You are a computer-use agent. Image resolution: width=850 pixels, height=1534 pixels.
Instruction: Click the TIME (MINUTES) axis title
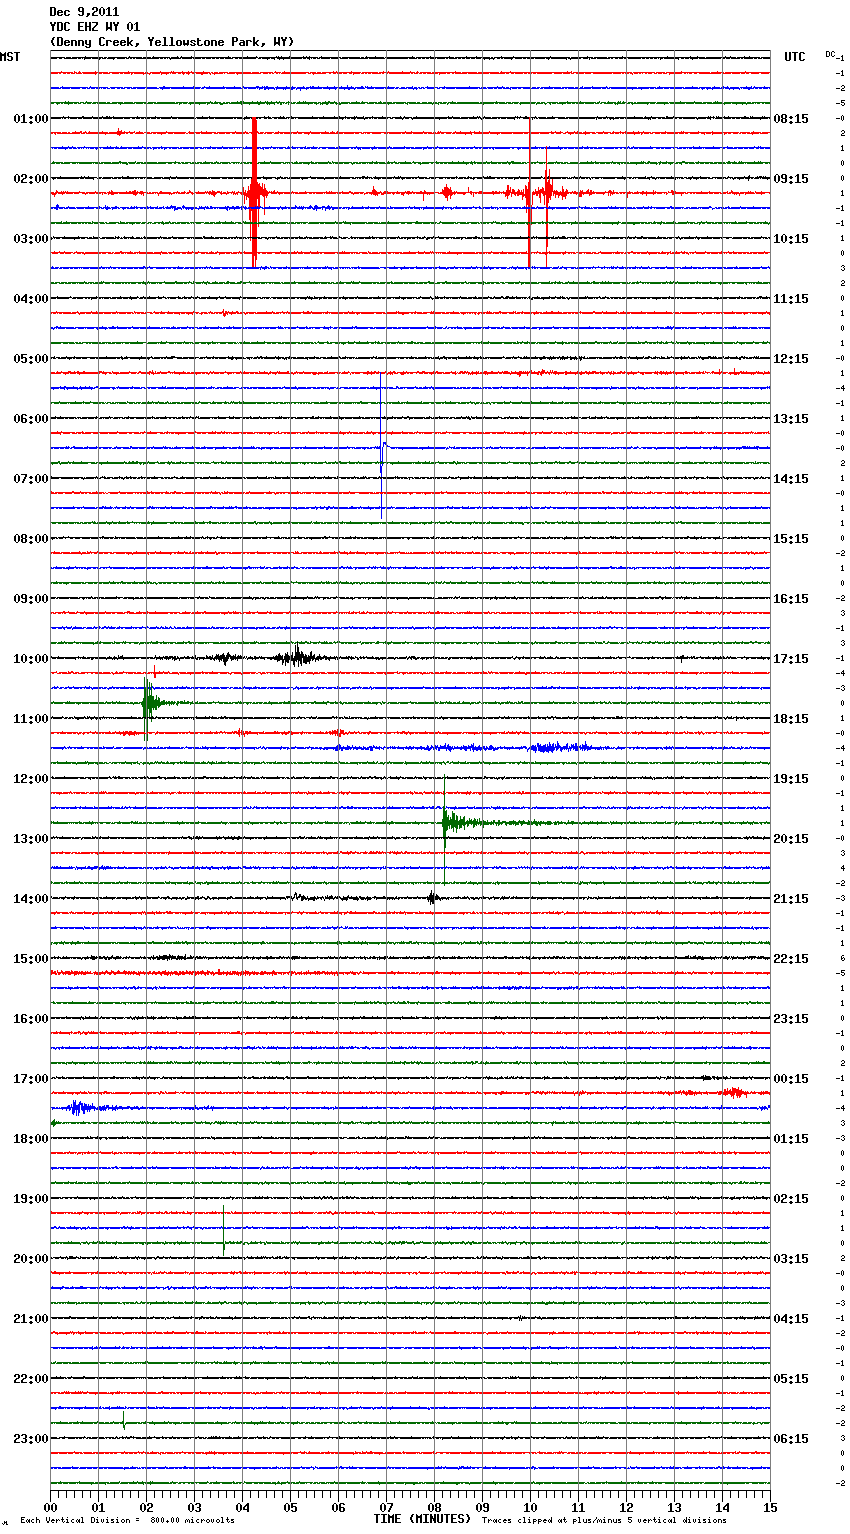[x=422, y=1519]
